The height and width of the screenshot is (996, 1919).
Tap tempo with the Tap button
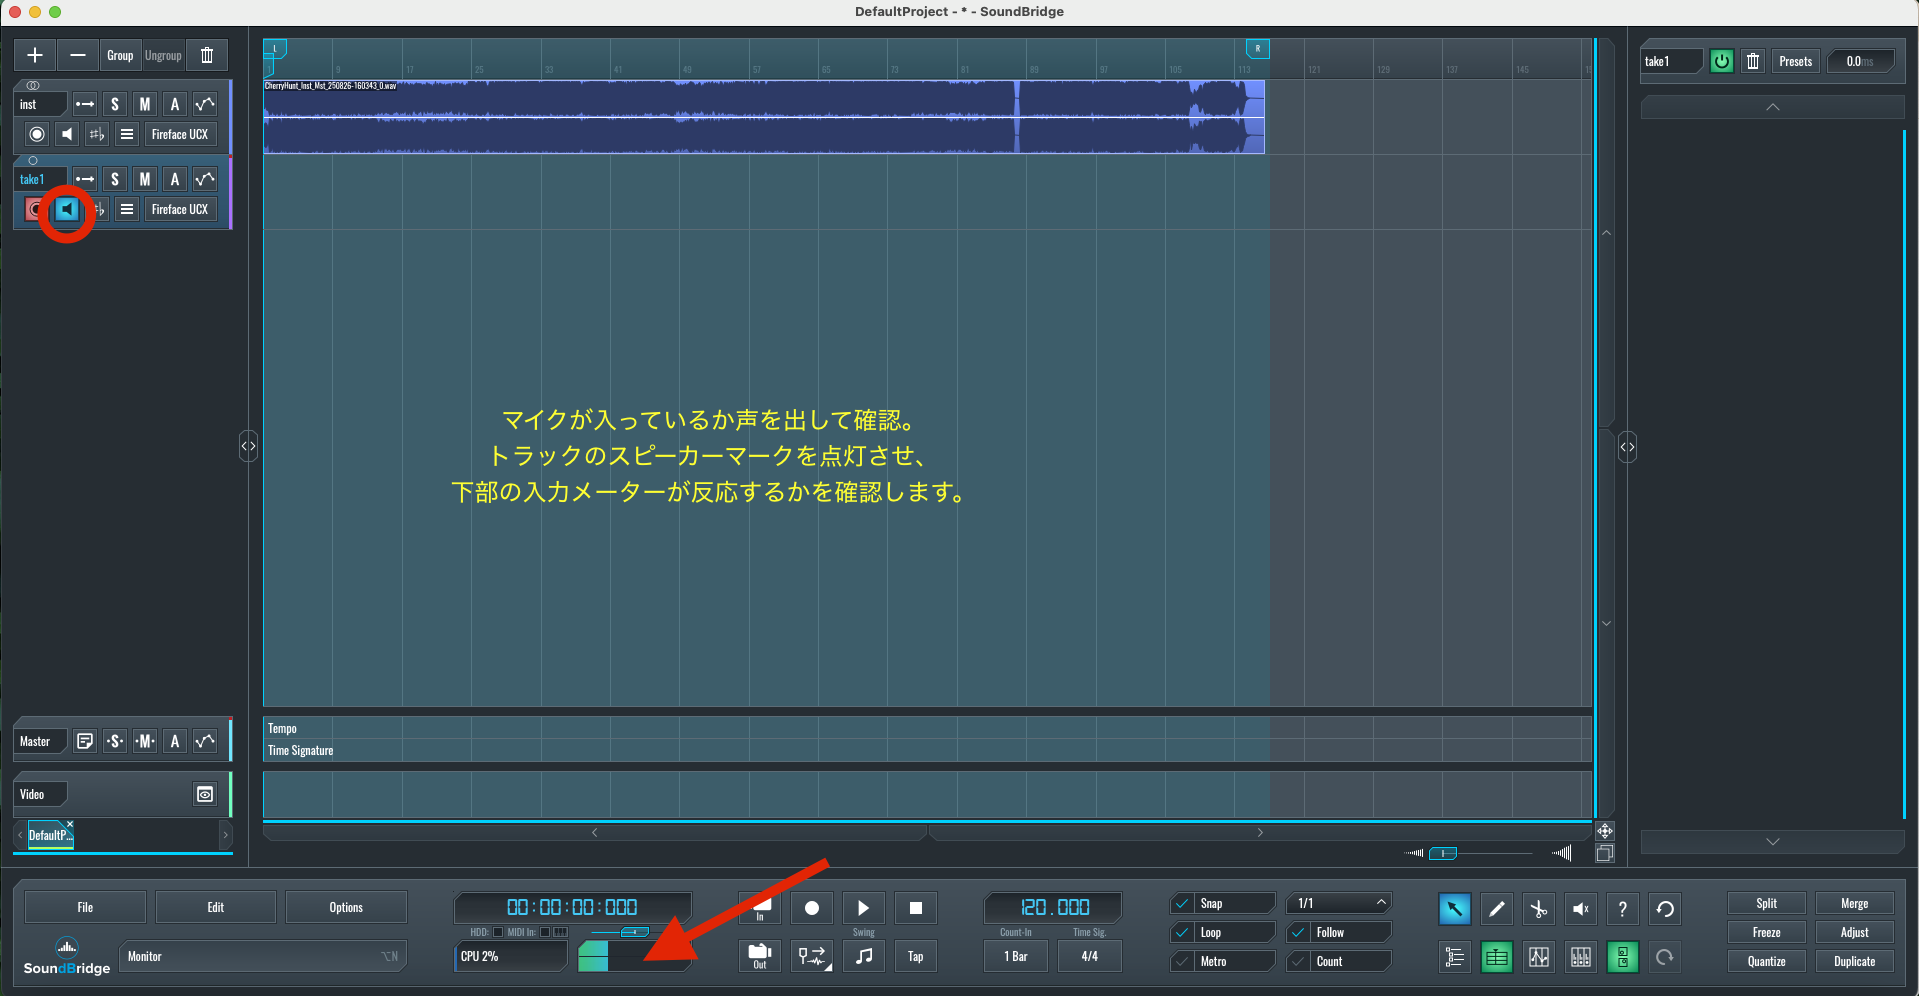[915, 956]
